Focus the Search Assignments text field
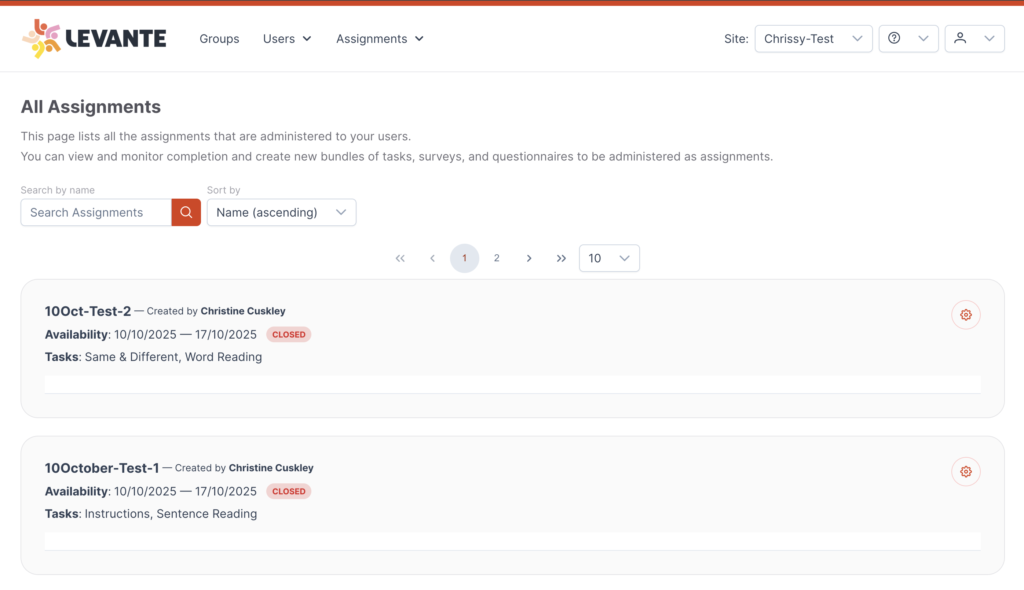The image size is (1024, 590). (96, 212)
